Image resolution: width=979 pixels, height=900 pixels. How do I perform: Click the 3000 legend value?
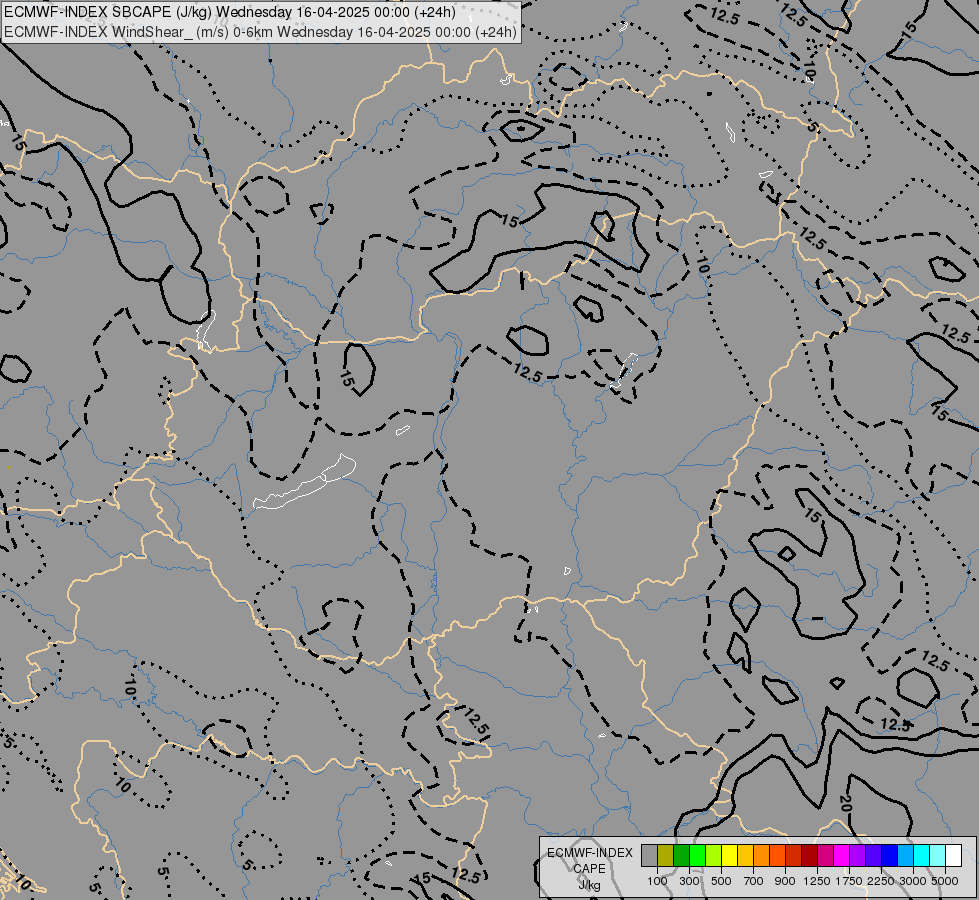(913, 881)
